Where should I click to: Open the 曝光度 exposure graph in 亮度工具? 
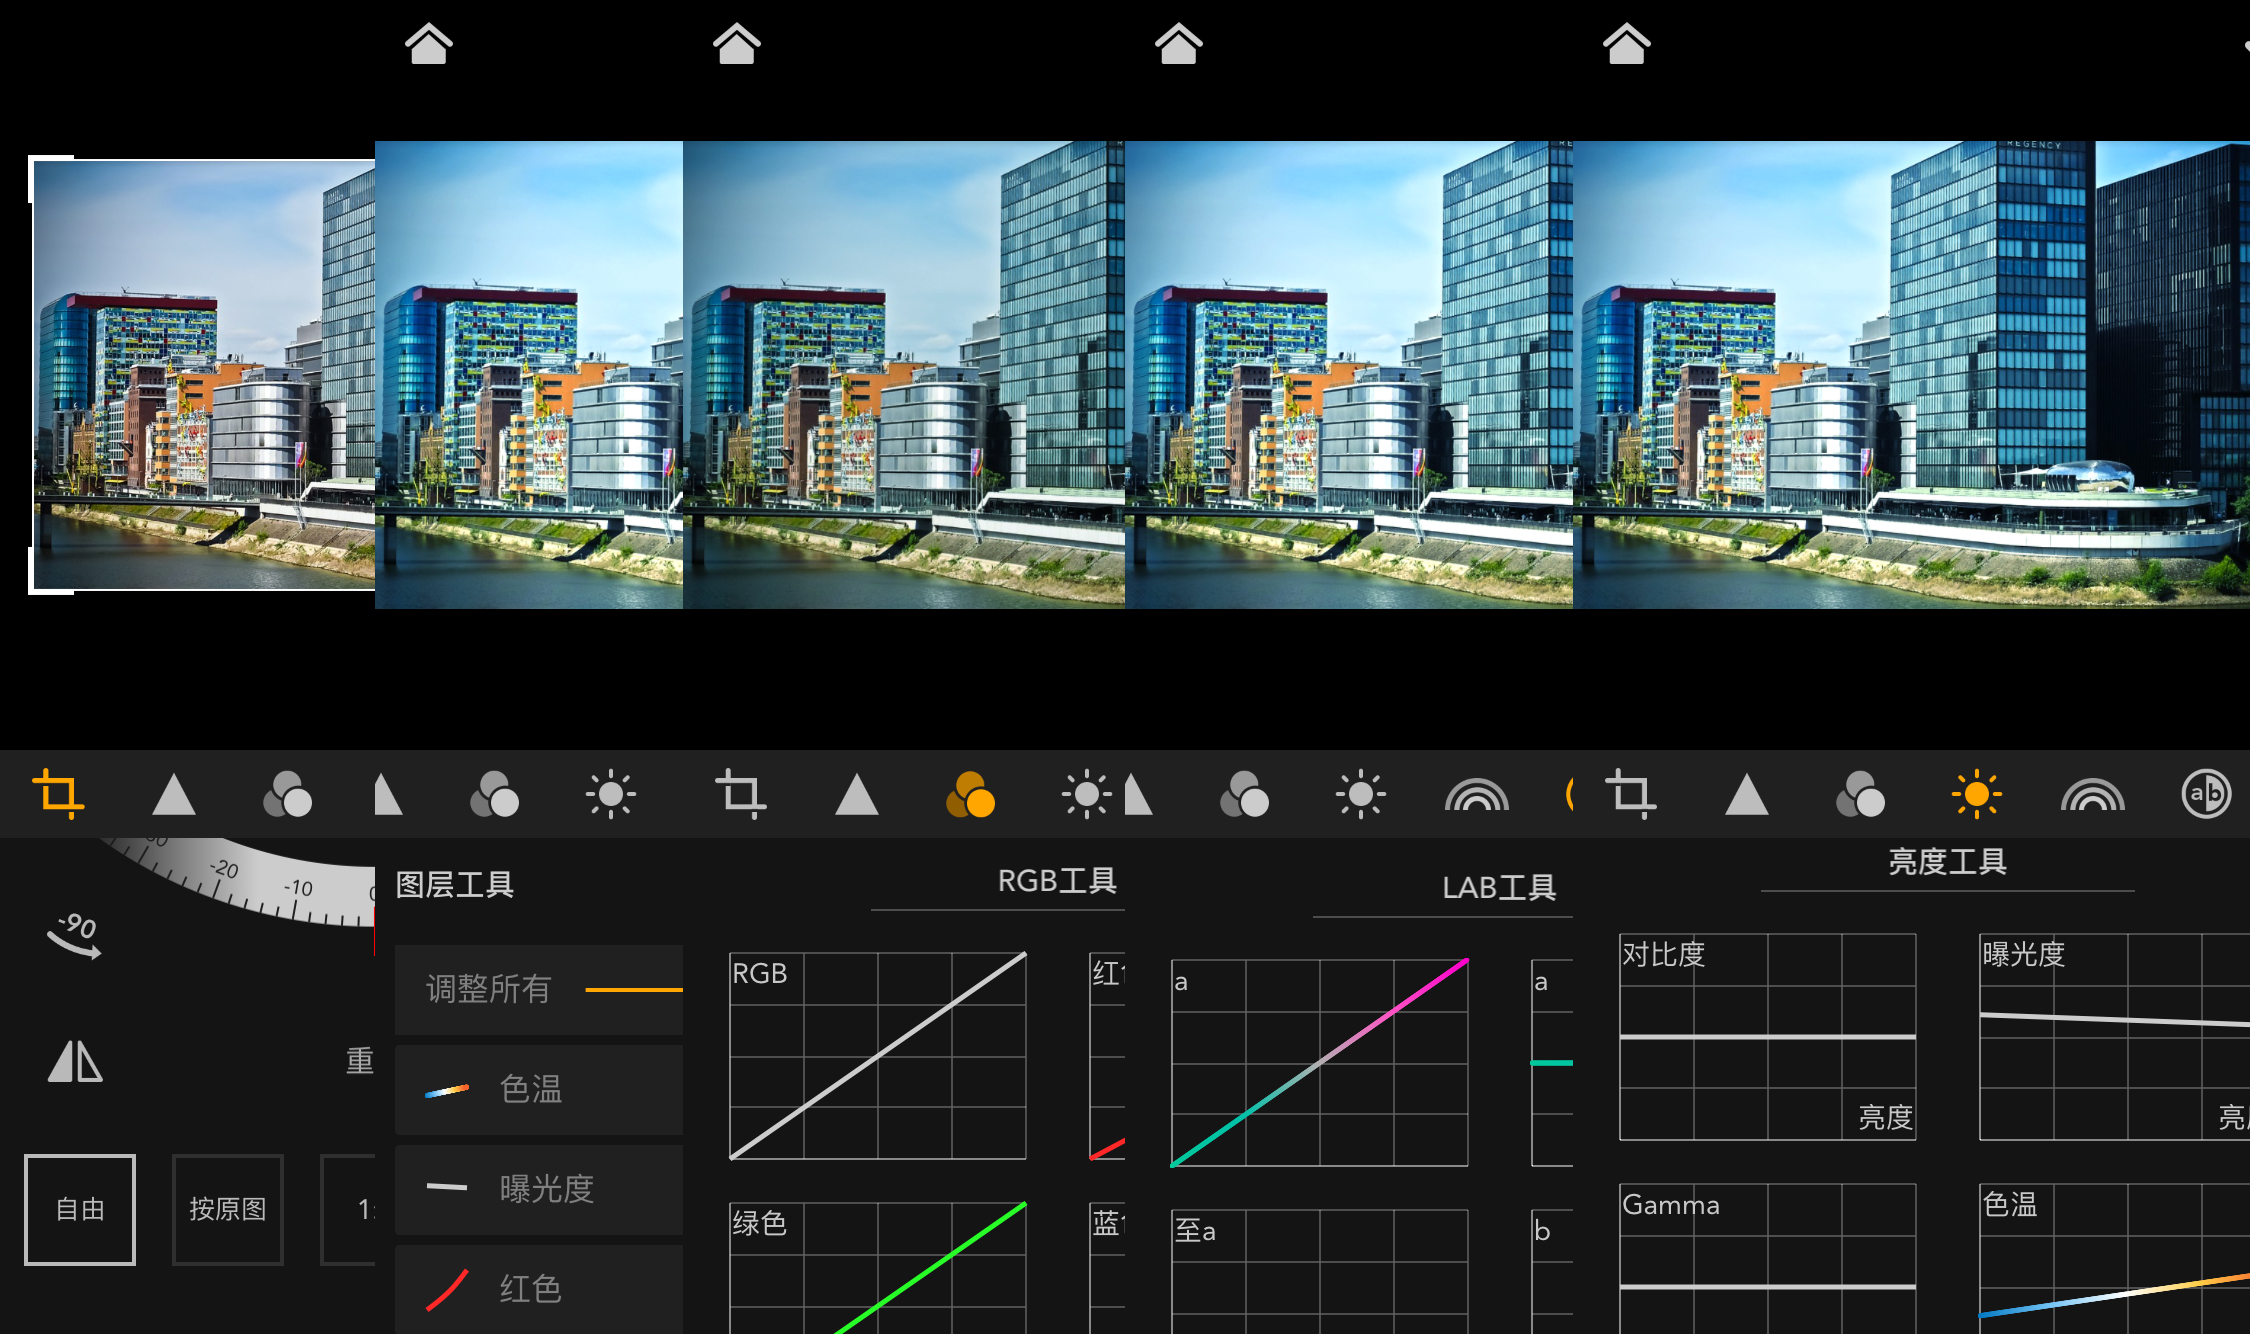(2115, 1037)
